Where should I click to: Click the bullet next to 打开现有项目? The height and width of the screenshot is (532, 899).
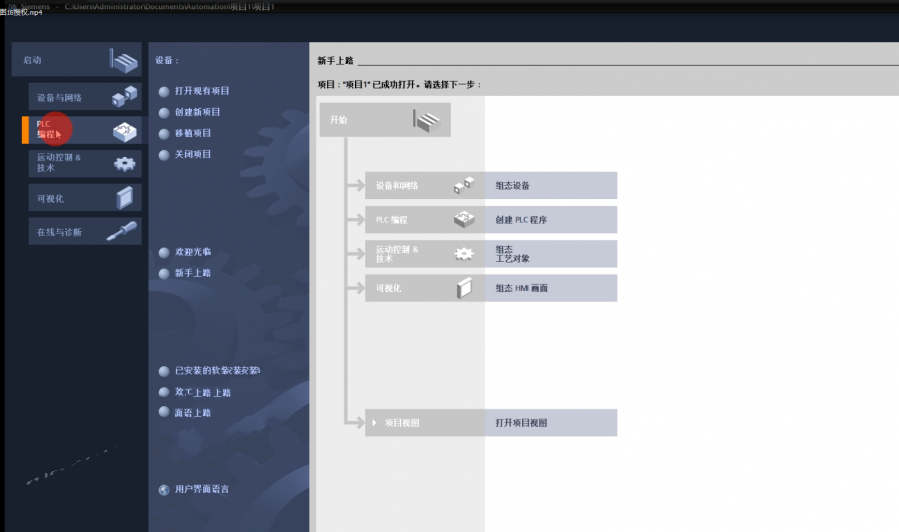[x=164, y=92]
